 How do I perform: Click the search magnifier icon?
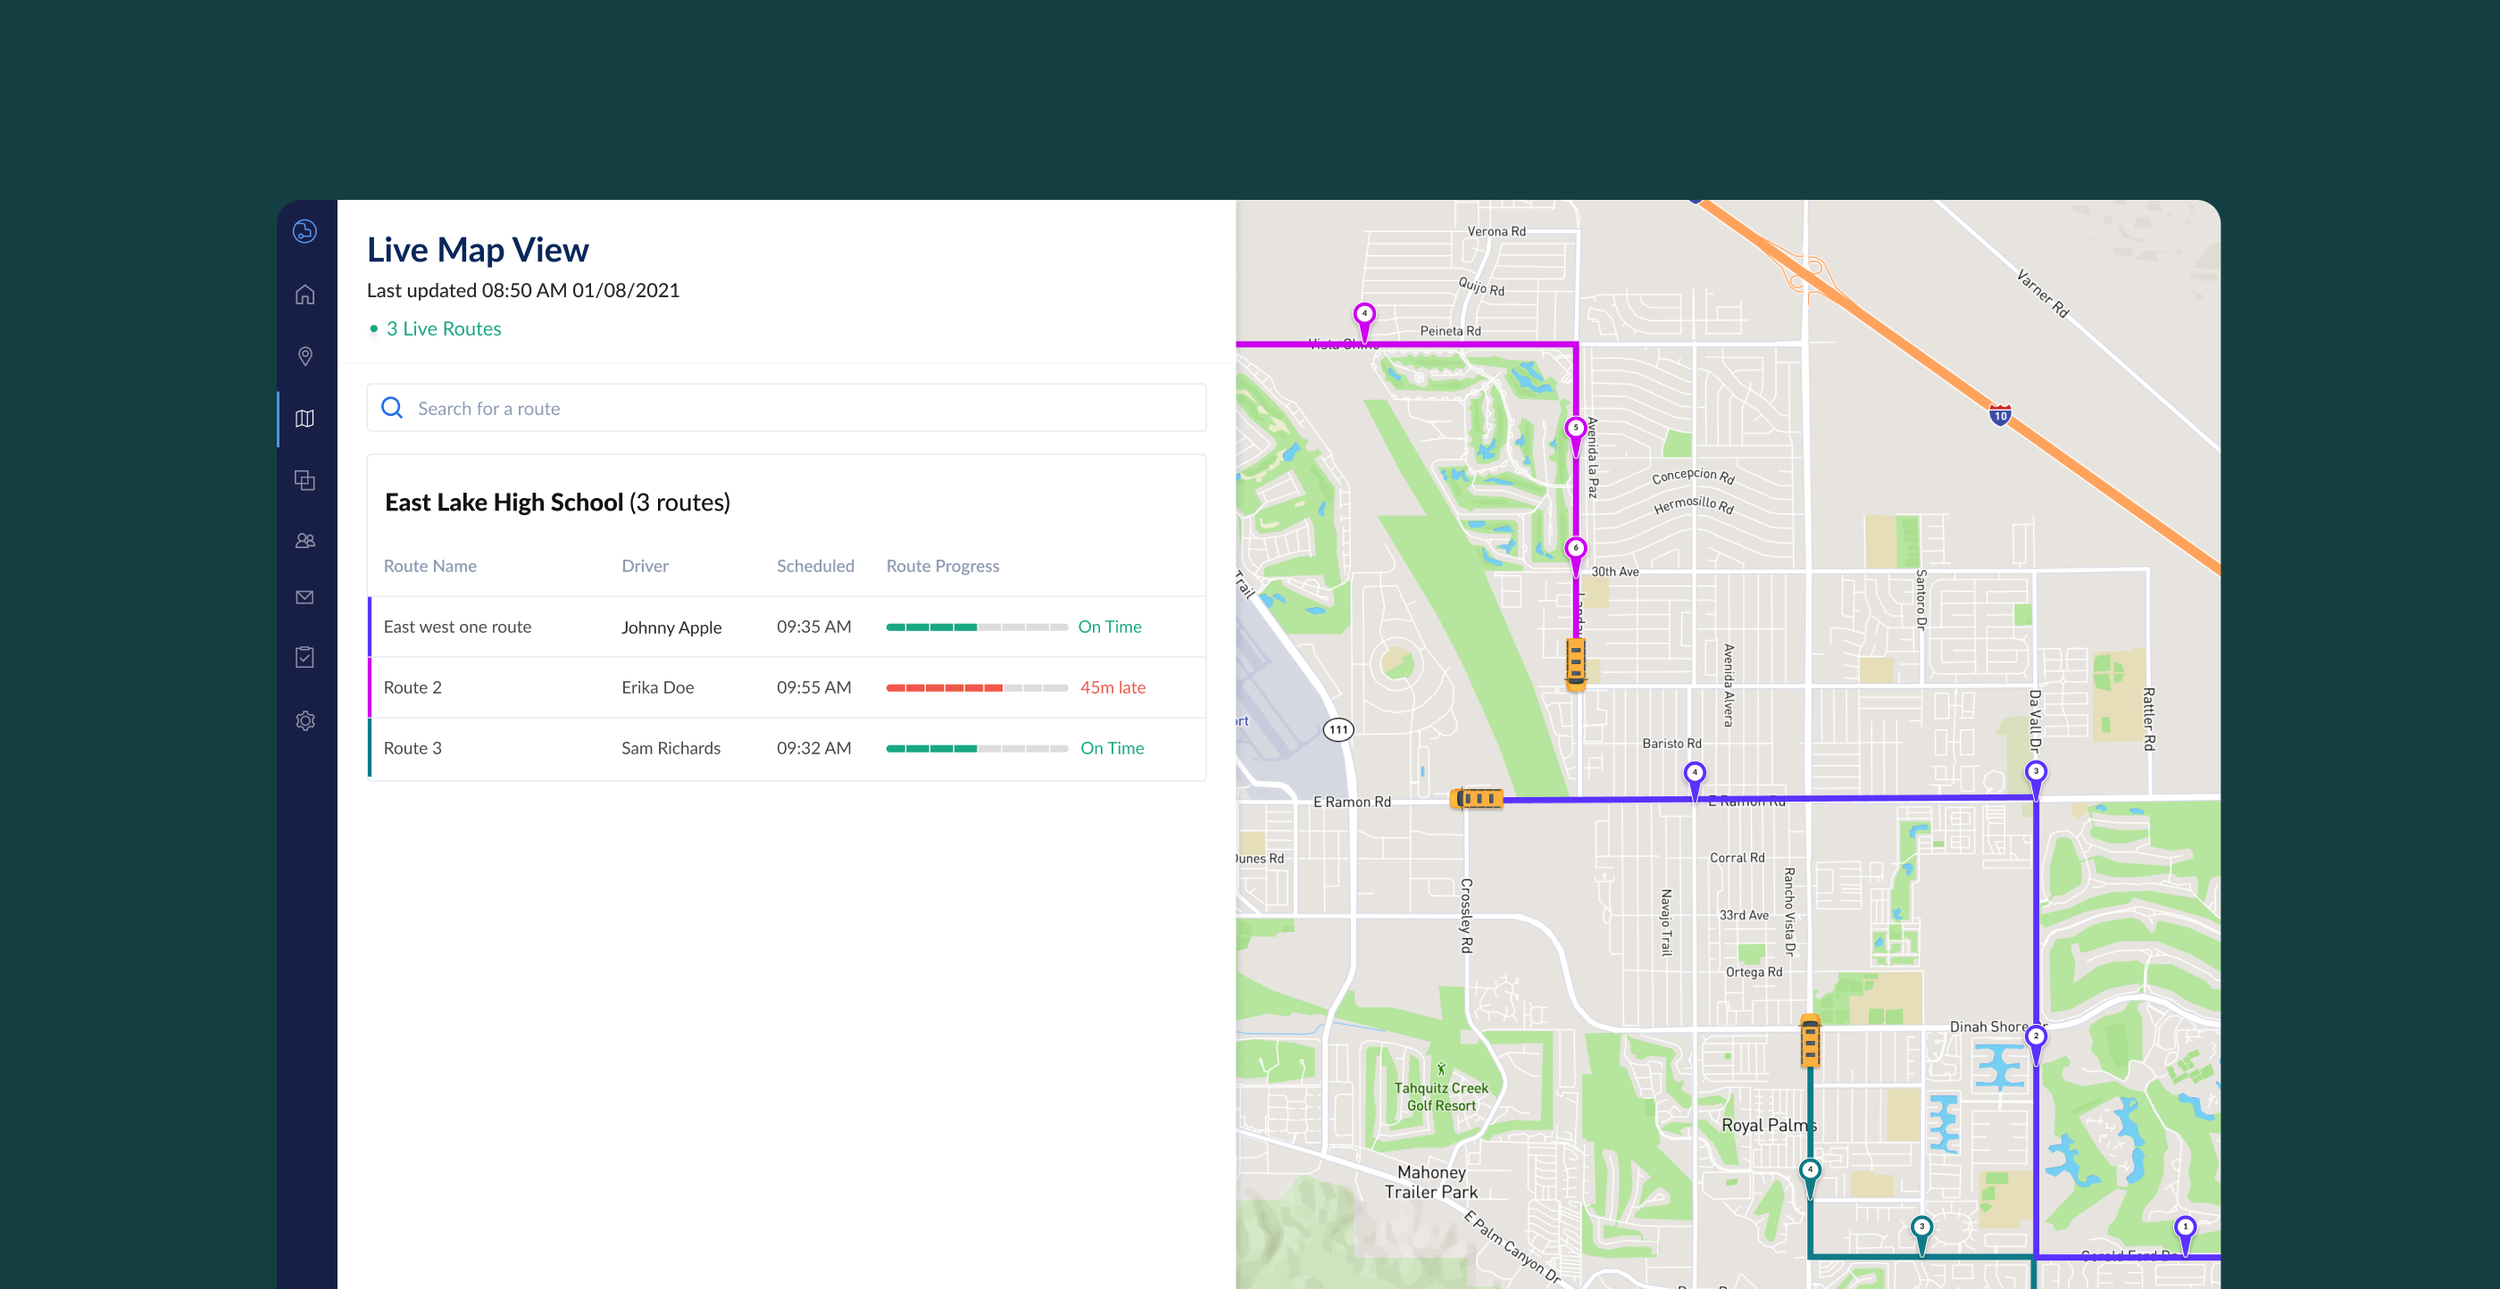[x=392, y=408]
